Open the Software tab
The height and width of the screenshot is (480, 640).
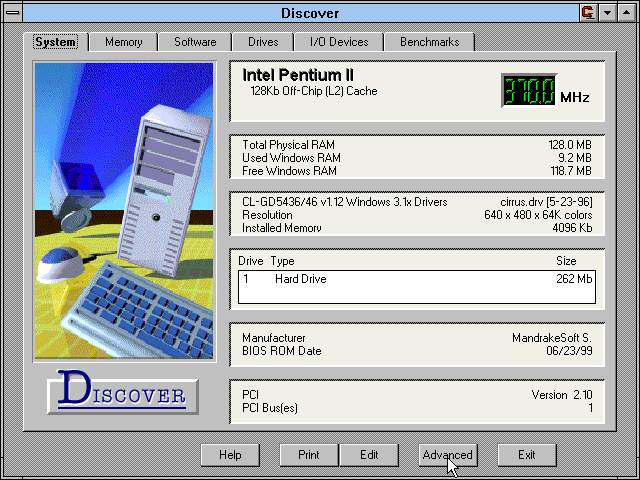[195, 42]
